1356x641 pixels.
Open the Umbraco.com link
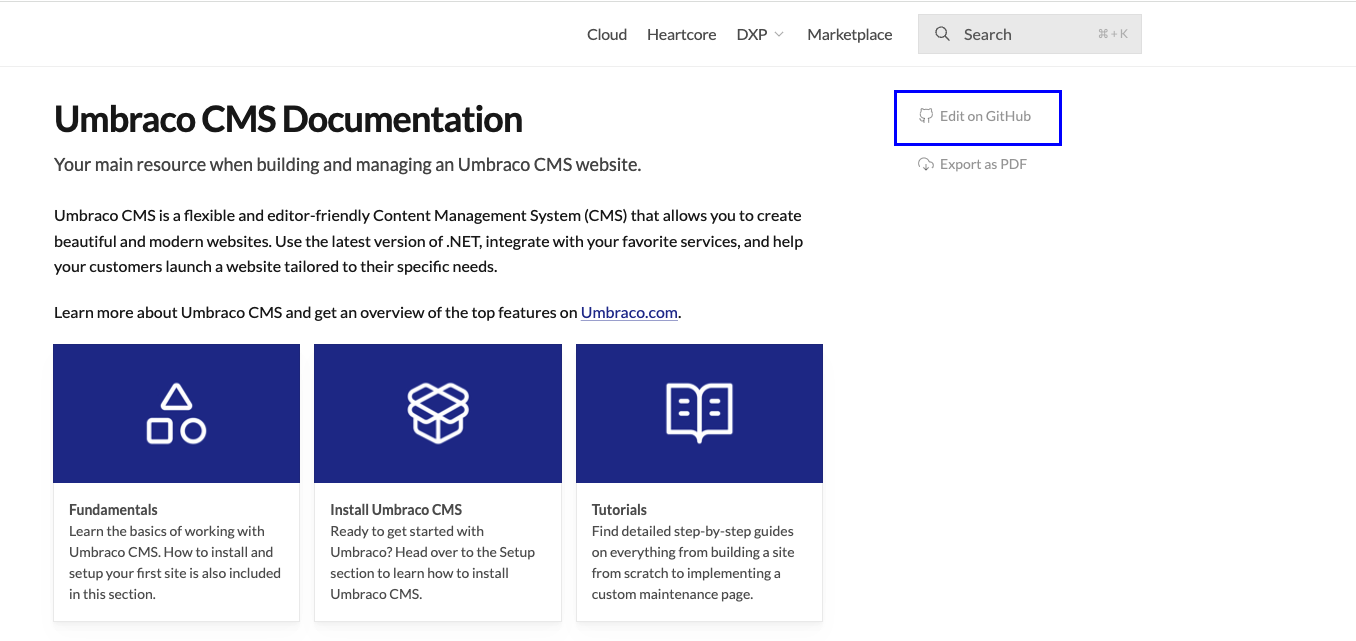coord(628,312)
